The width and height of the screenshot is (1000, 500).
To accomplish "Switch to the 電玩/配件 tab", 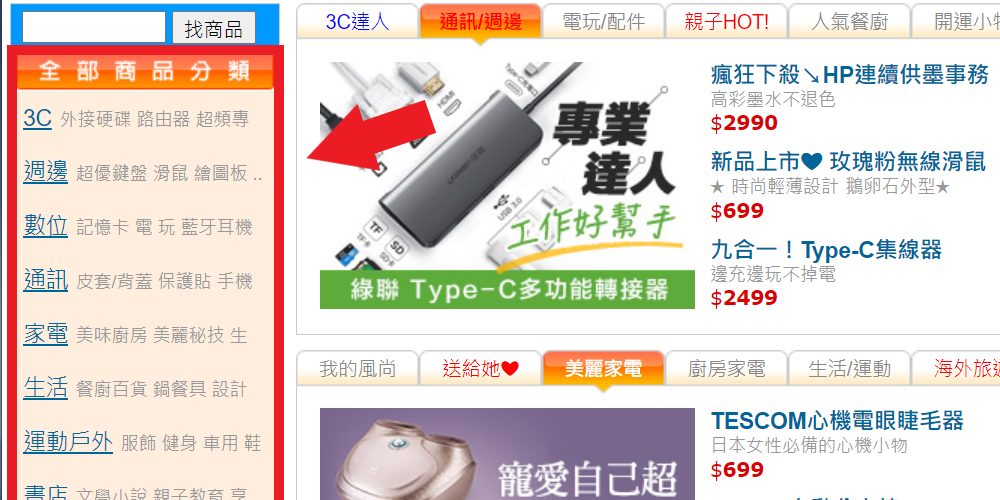I will pyautogui.click(x=602, y=22).
